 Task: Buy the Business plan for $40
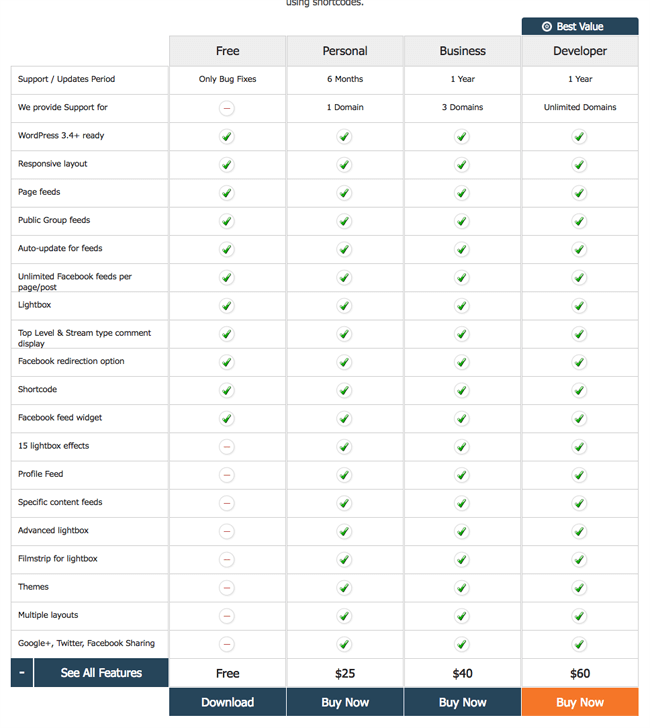(x=462, y=702)
